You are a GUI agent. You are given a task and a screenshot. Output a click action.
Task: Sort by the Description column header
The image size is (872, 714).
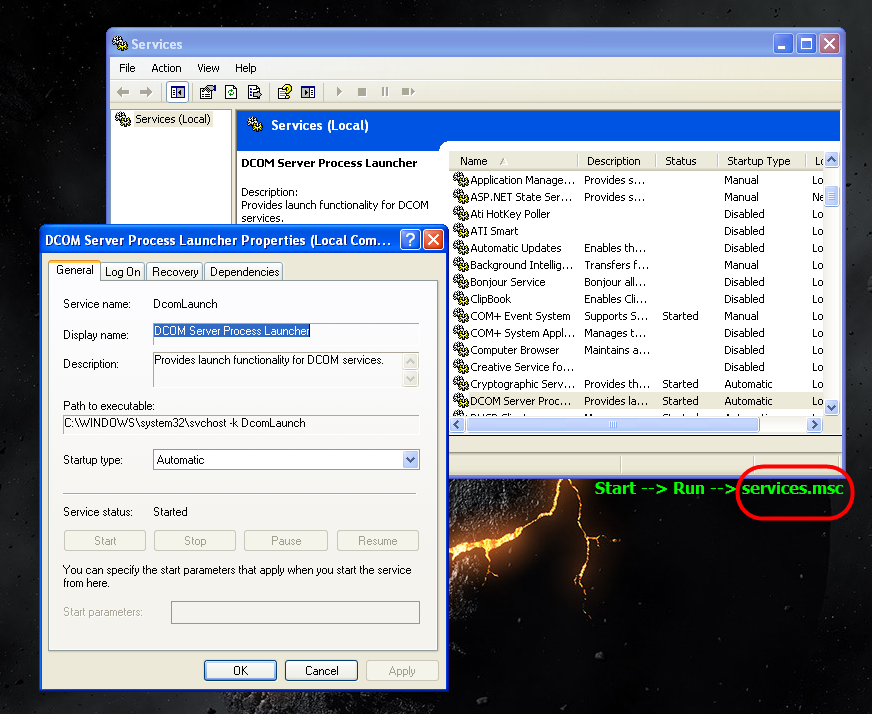pos(617,161)
